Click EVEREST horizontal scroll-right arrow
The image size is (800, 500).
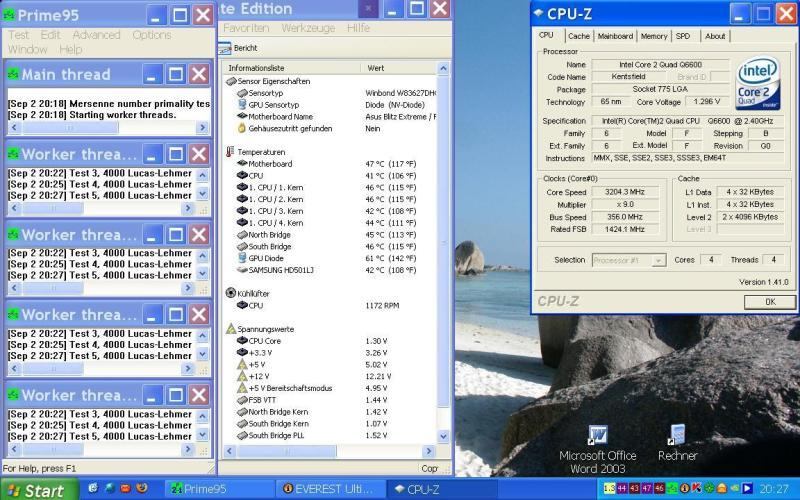click(x=429, y=451)
